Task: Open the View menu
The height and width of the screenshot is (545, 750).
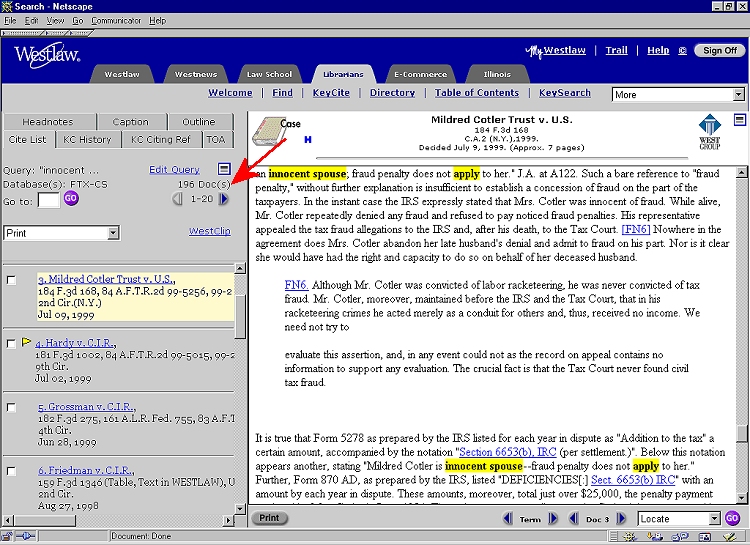Action: [x=55, y=21]
